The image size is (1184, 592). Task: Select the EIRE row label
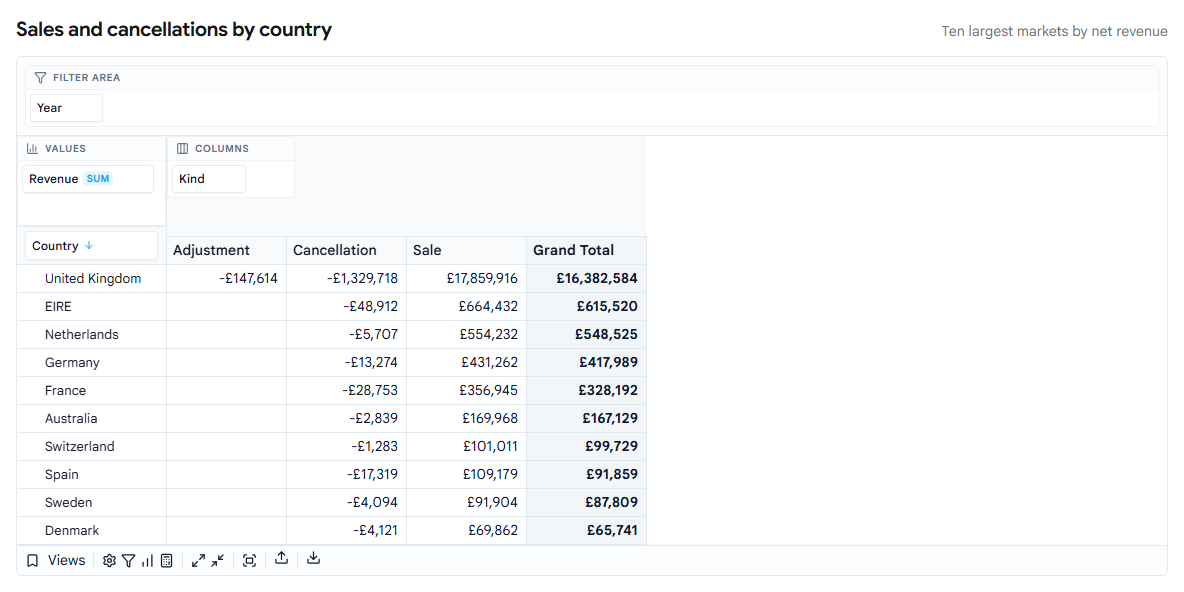tap(59, 307)
